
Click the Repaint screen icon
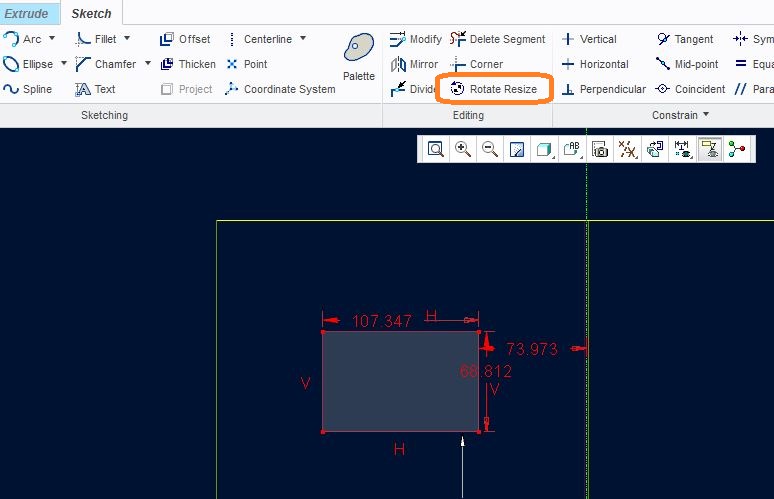pyautogui.click(x=517, y=149)
